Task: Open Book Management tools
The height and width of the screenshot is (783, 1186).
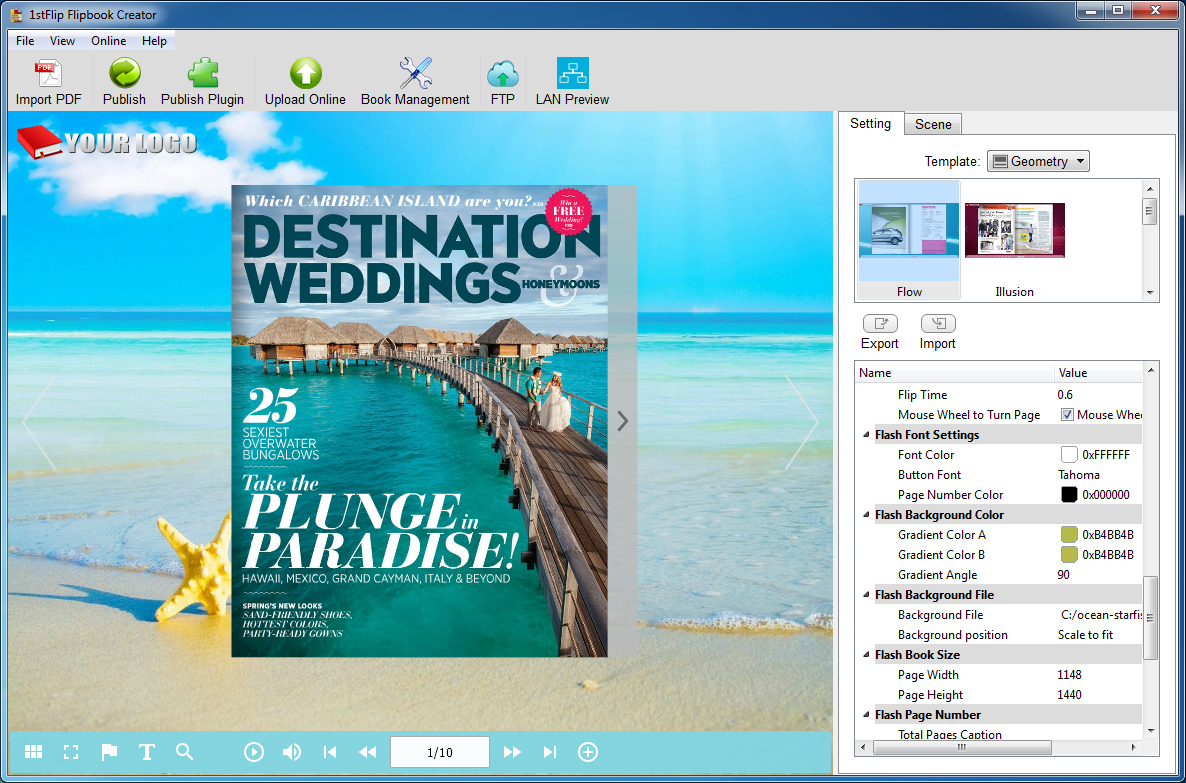Action: tap(415, 75)
